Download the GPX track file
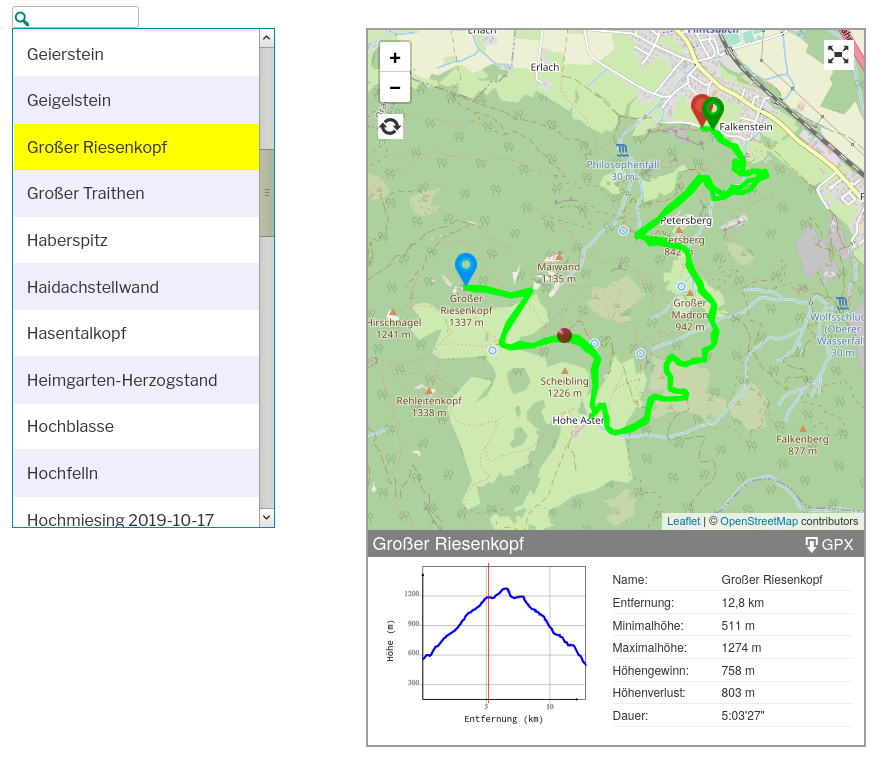885x770 pixels. [829, 544]
